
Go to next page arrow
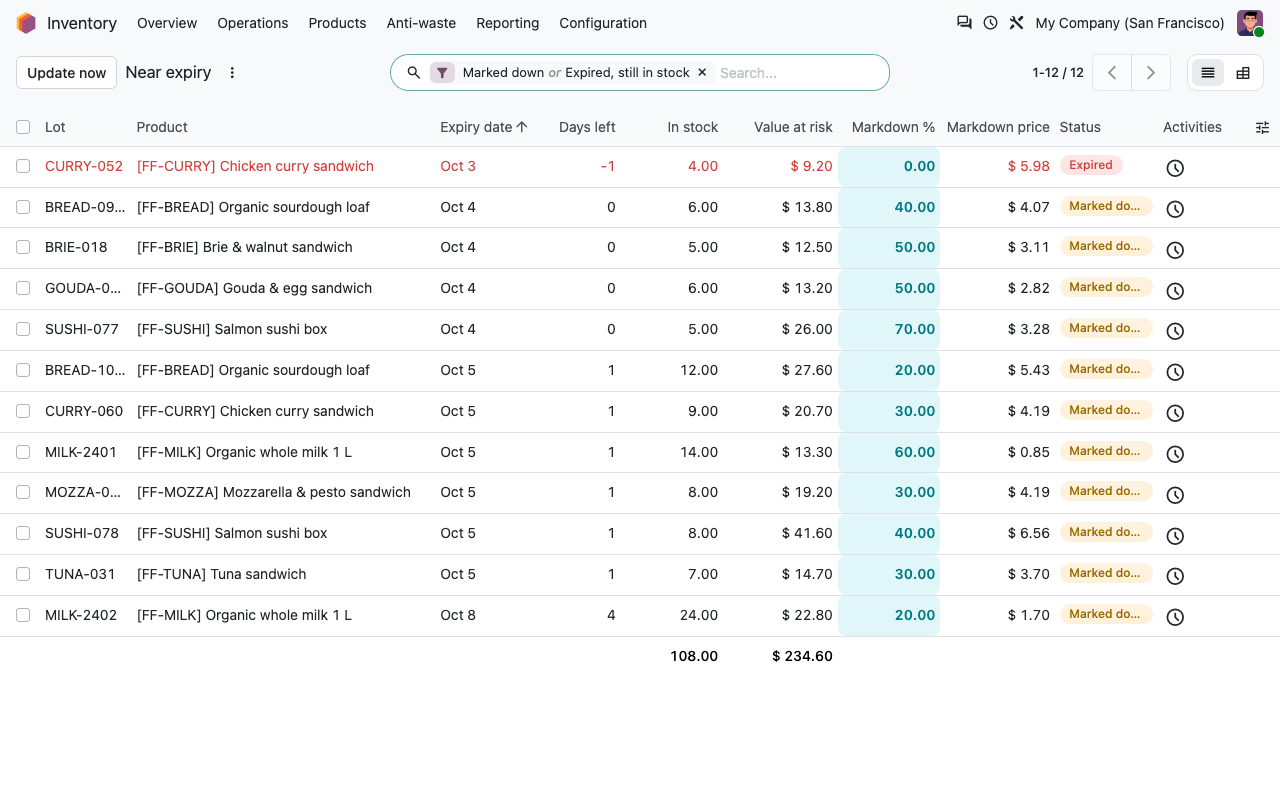tap(1151, 73)
